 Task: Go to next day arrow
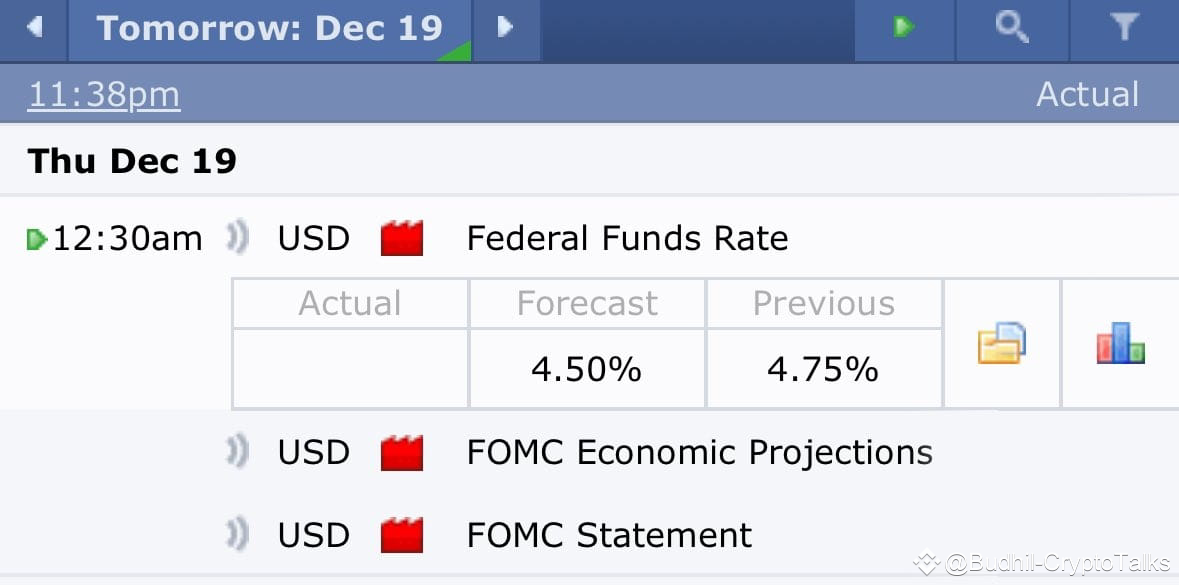[505, 28]
